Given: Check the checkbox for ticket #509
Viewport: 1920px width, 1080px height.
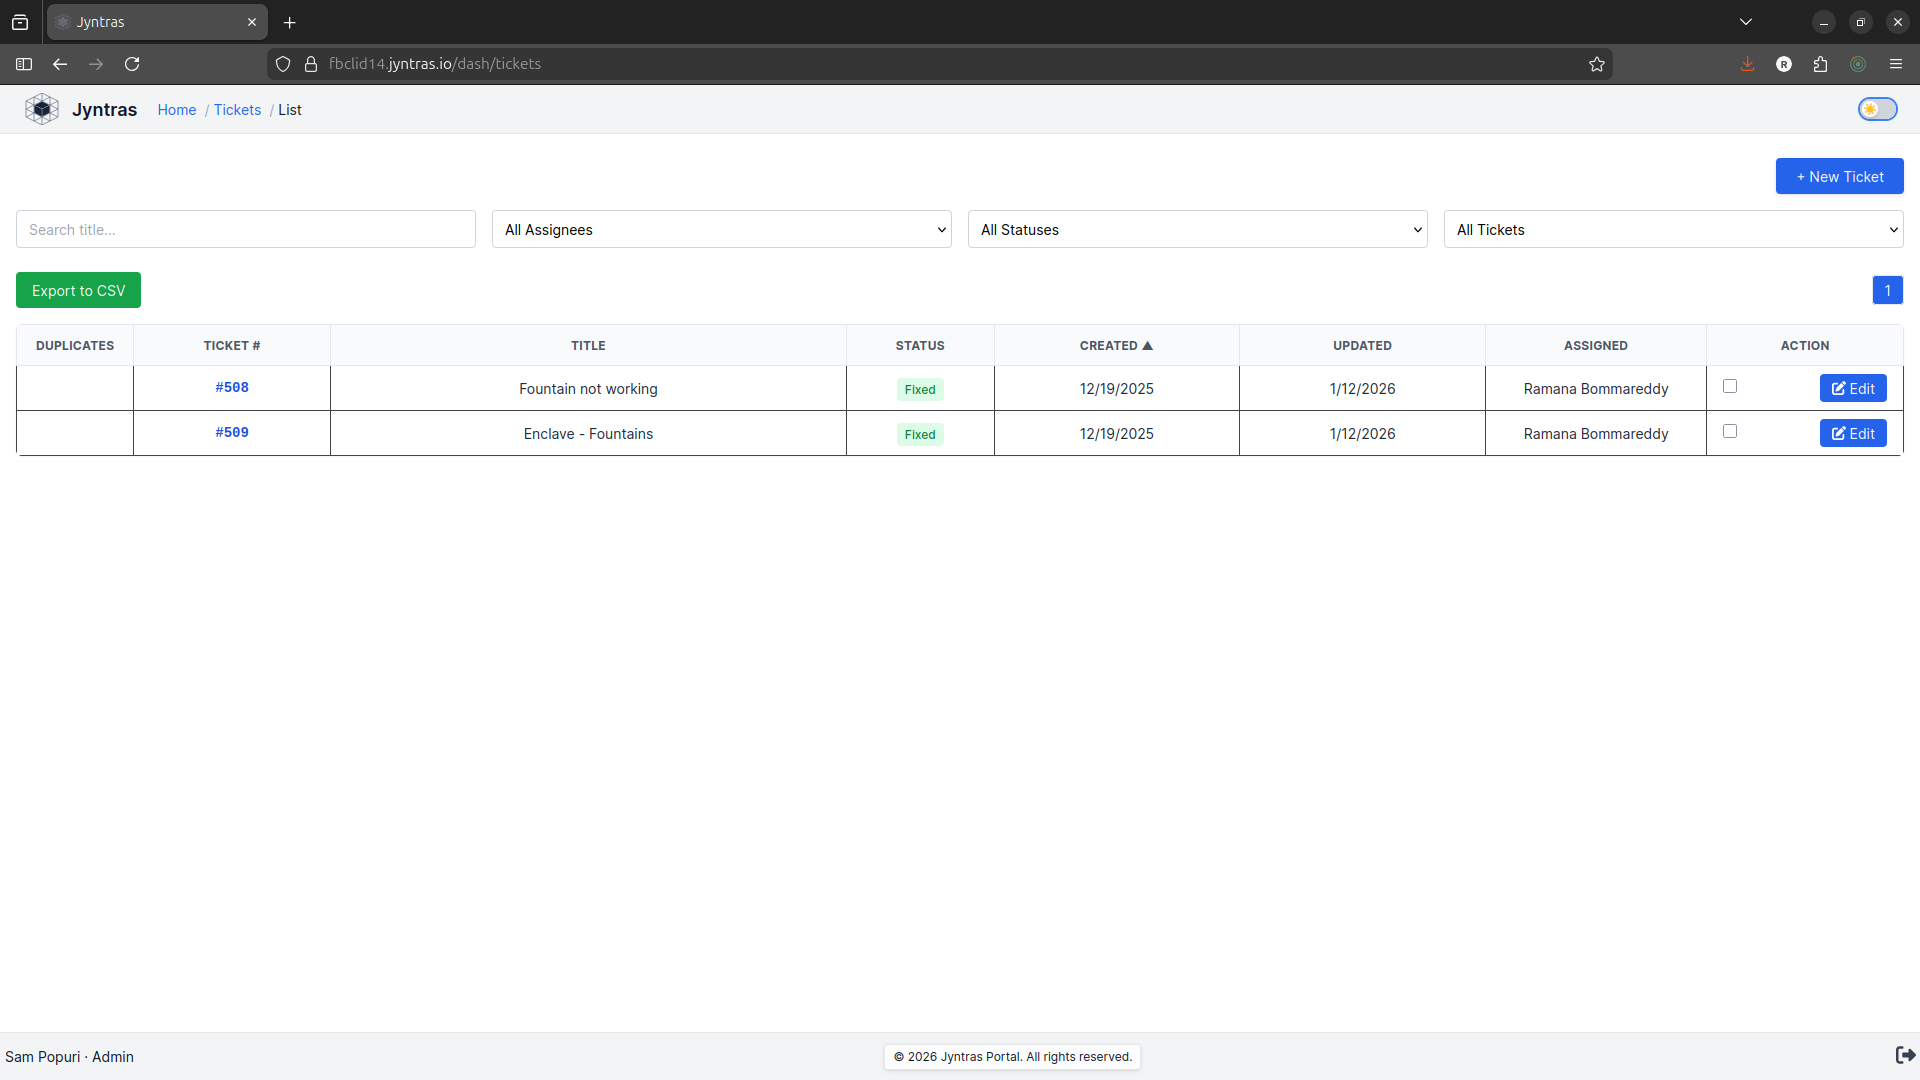Looking at the screenshot, I should pos(1730,431).
